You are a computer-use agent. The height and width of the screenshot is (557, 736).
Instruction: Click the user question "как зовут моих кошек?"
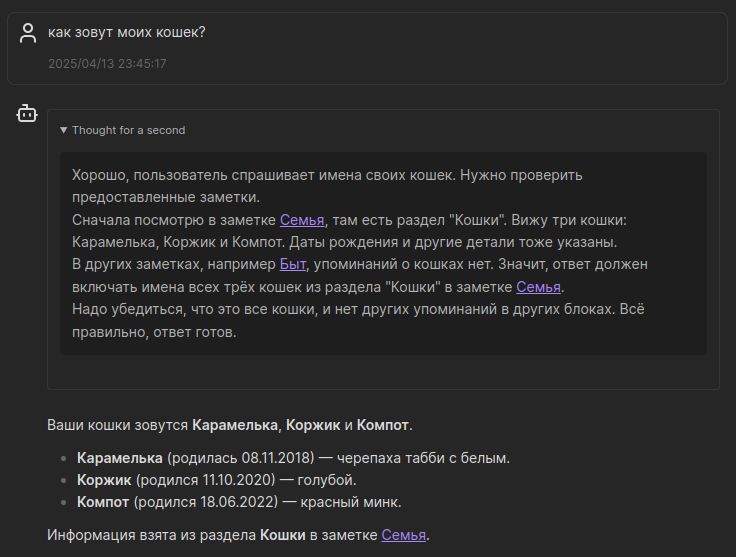click(127, 33)
